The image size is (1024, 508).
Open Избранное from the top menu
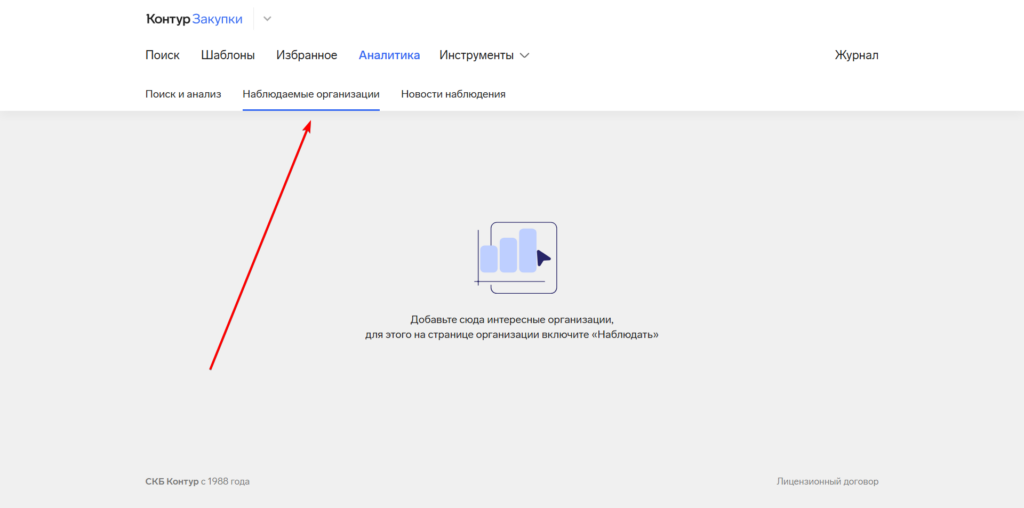305,55
